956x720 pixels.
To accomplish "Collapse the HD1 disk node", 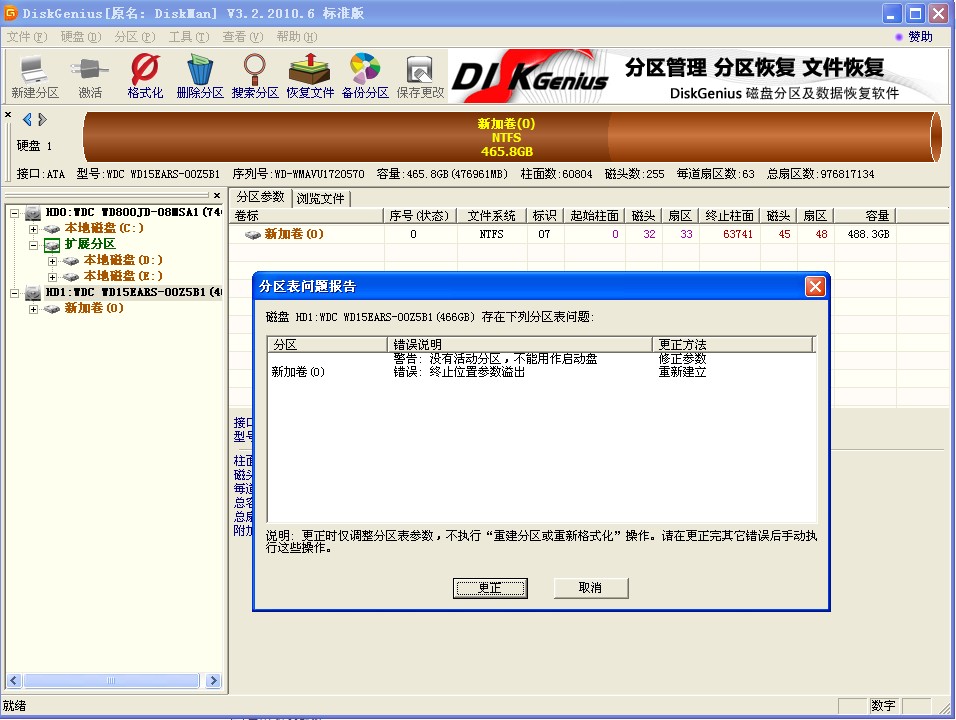I will [x=15, y=293].
